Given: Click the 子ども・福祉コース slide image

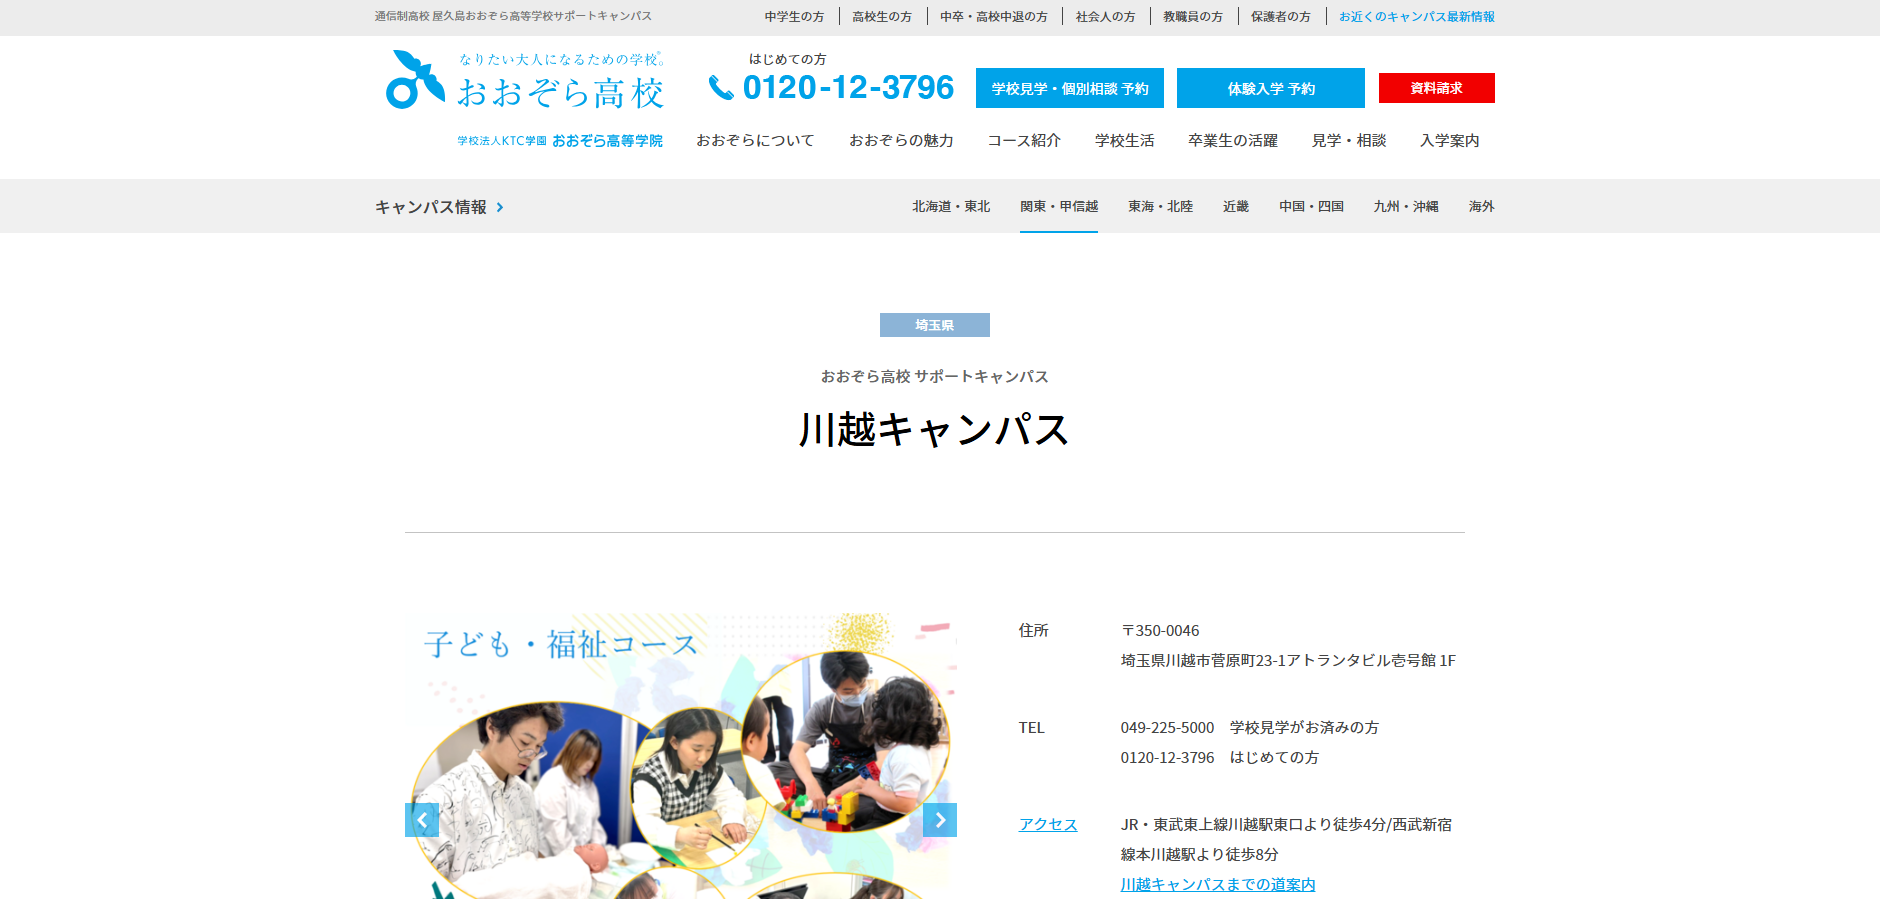Looking at the screenshot, I should tap(680, 750).
